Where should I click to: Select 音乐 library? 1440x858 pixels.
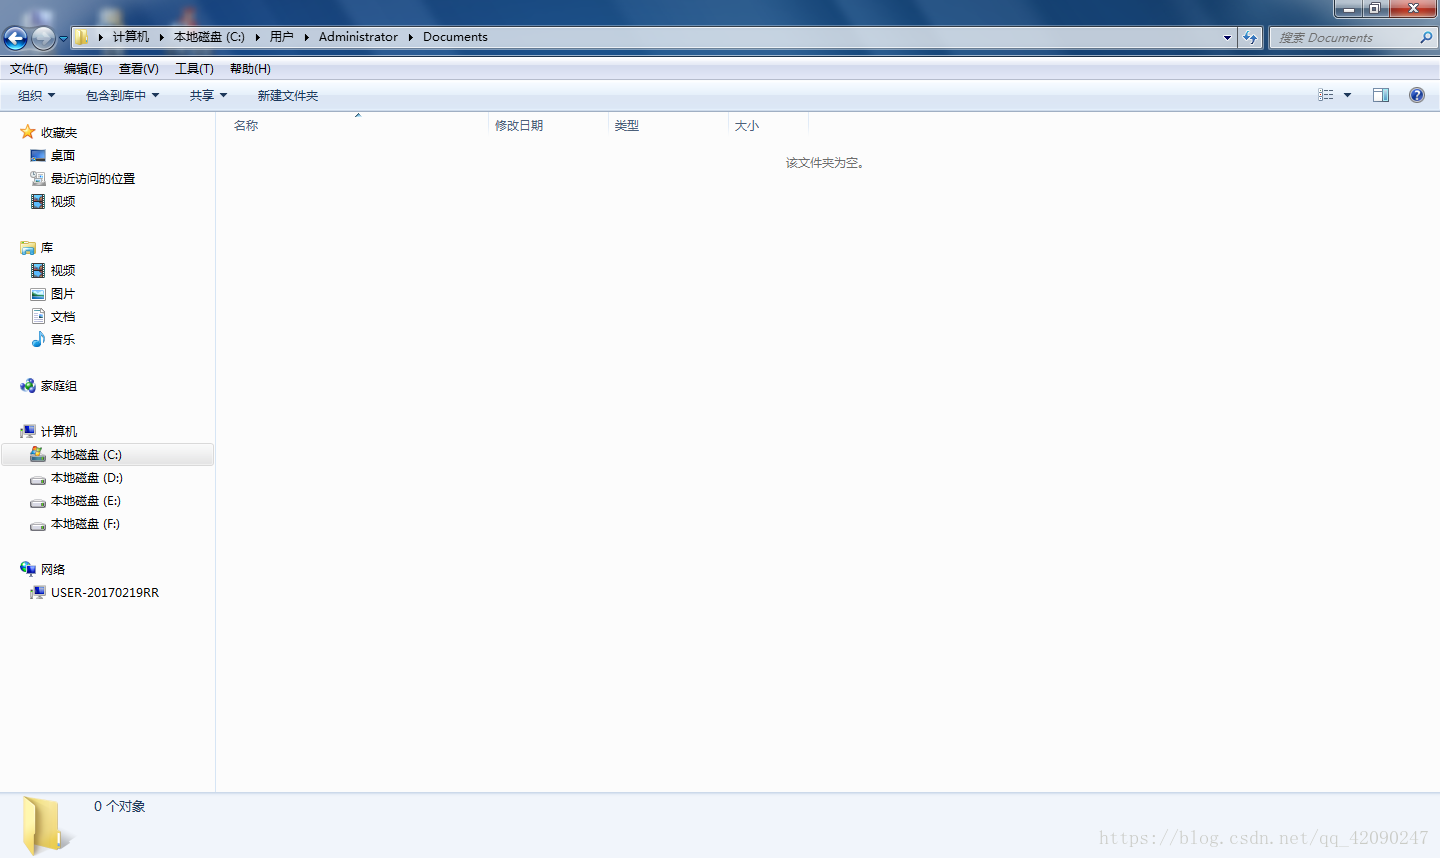(x=63, y=340)
